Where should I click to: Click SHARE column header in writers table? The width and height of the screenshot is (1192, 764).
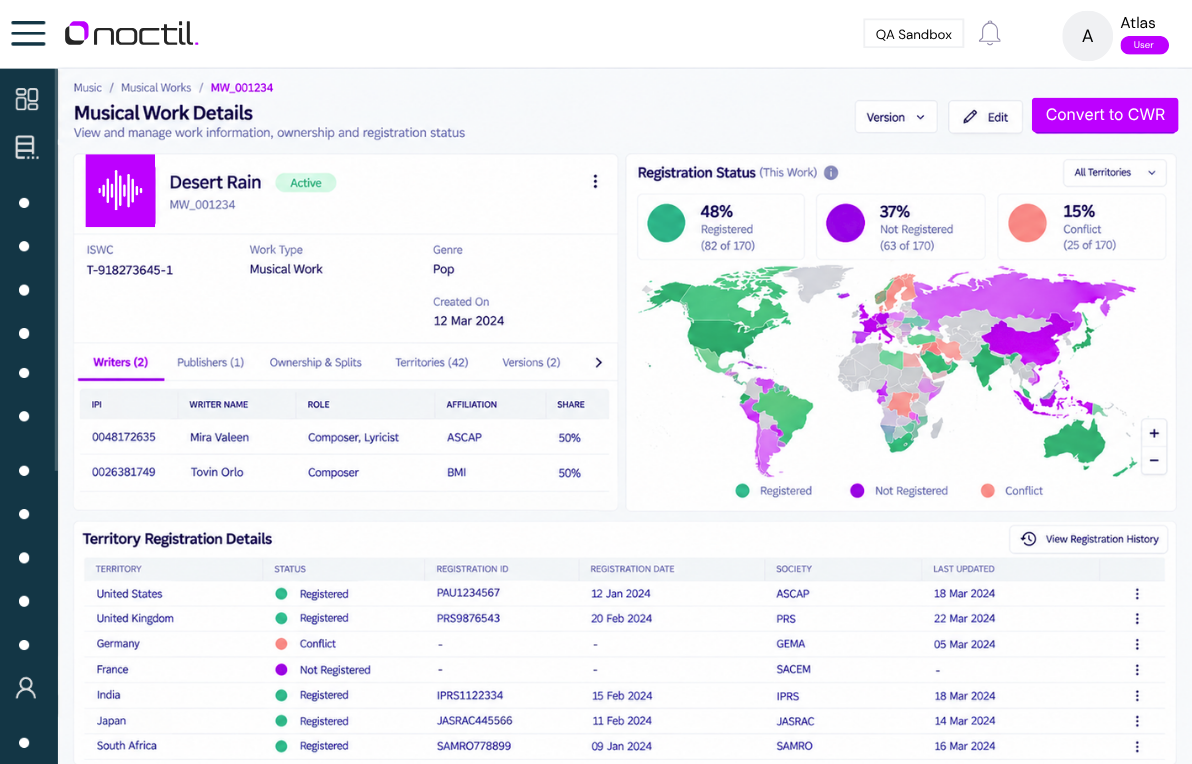tap(571, 404)
